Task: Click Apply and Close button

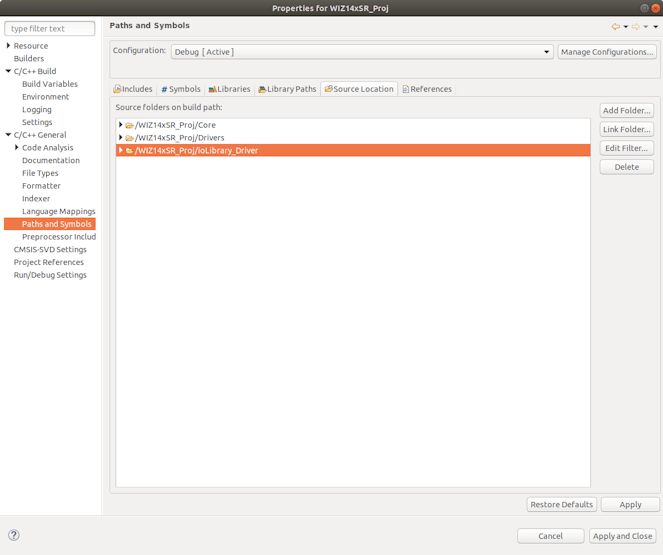Action: tap(622, 536)
